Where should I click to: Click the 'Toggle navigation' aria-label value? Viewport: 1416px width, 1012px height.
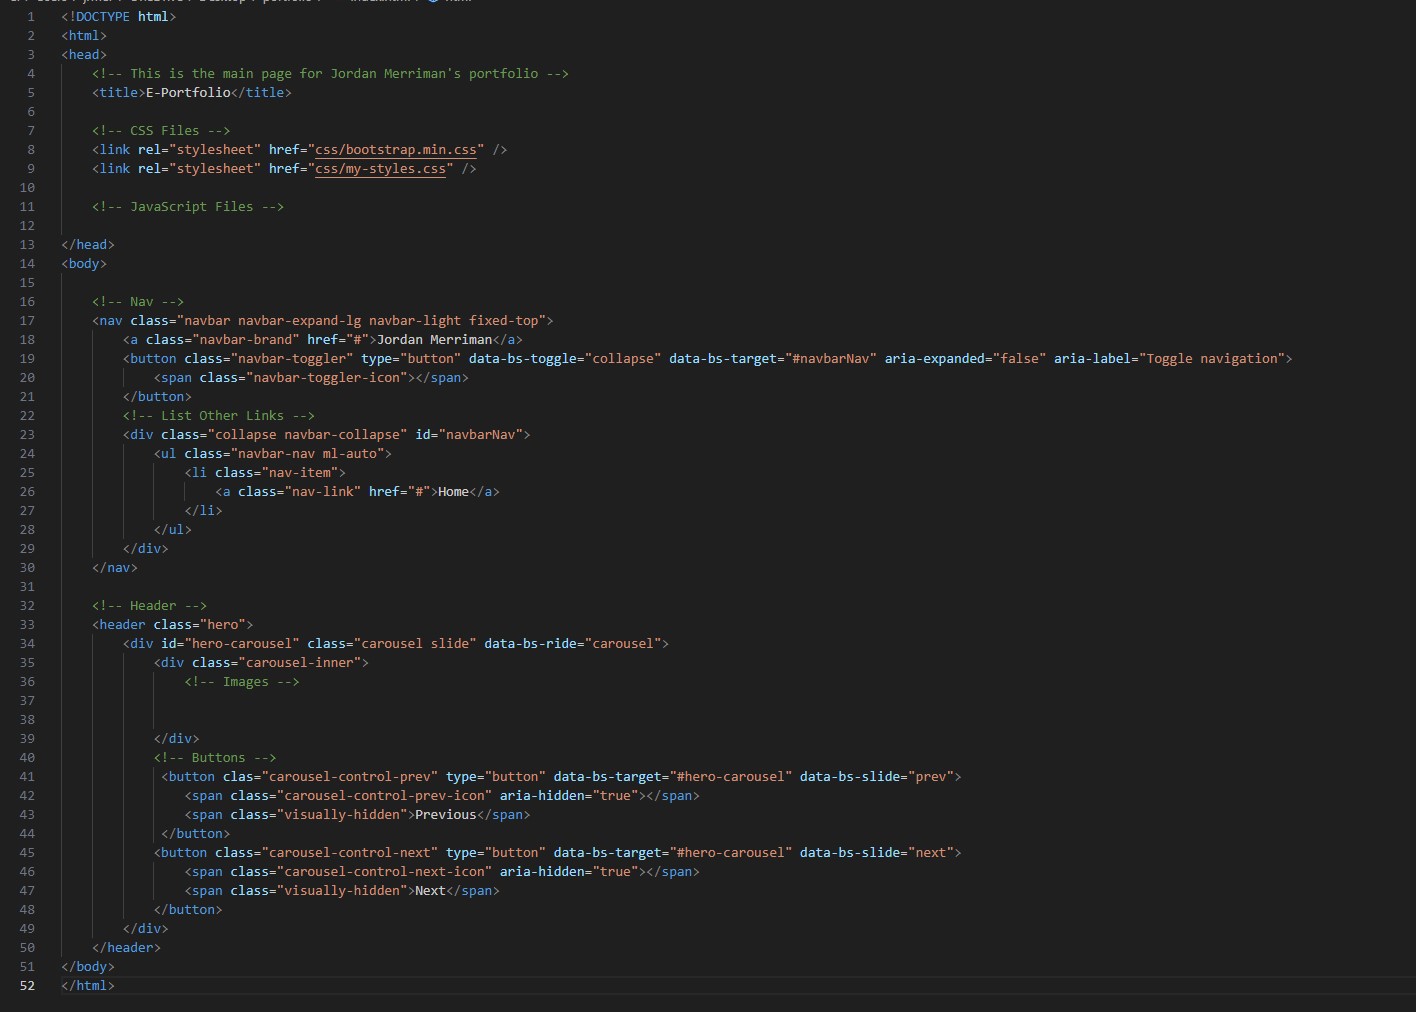(1211, 359)
